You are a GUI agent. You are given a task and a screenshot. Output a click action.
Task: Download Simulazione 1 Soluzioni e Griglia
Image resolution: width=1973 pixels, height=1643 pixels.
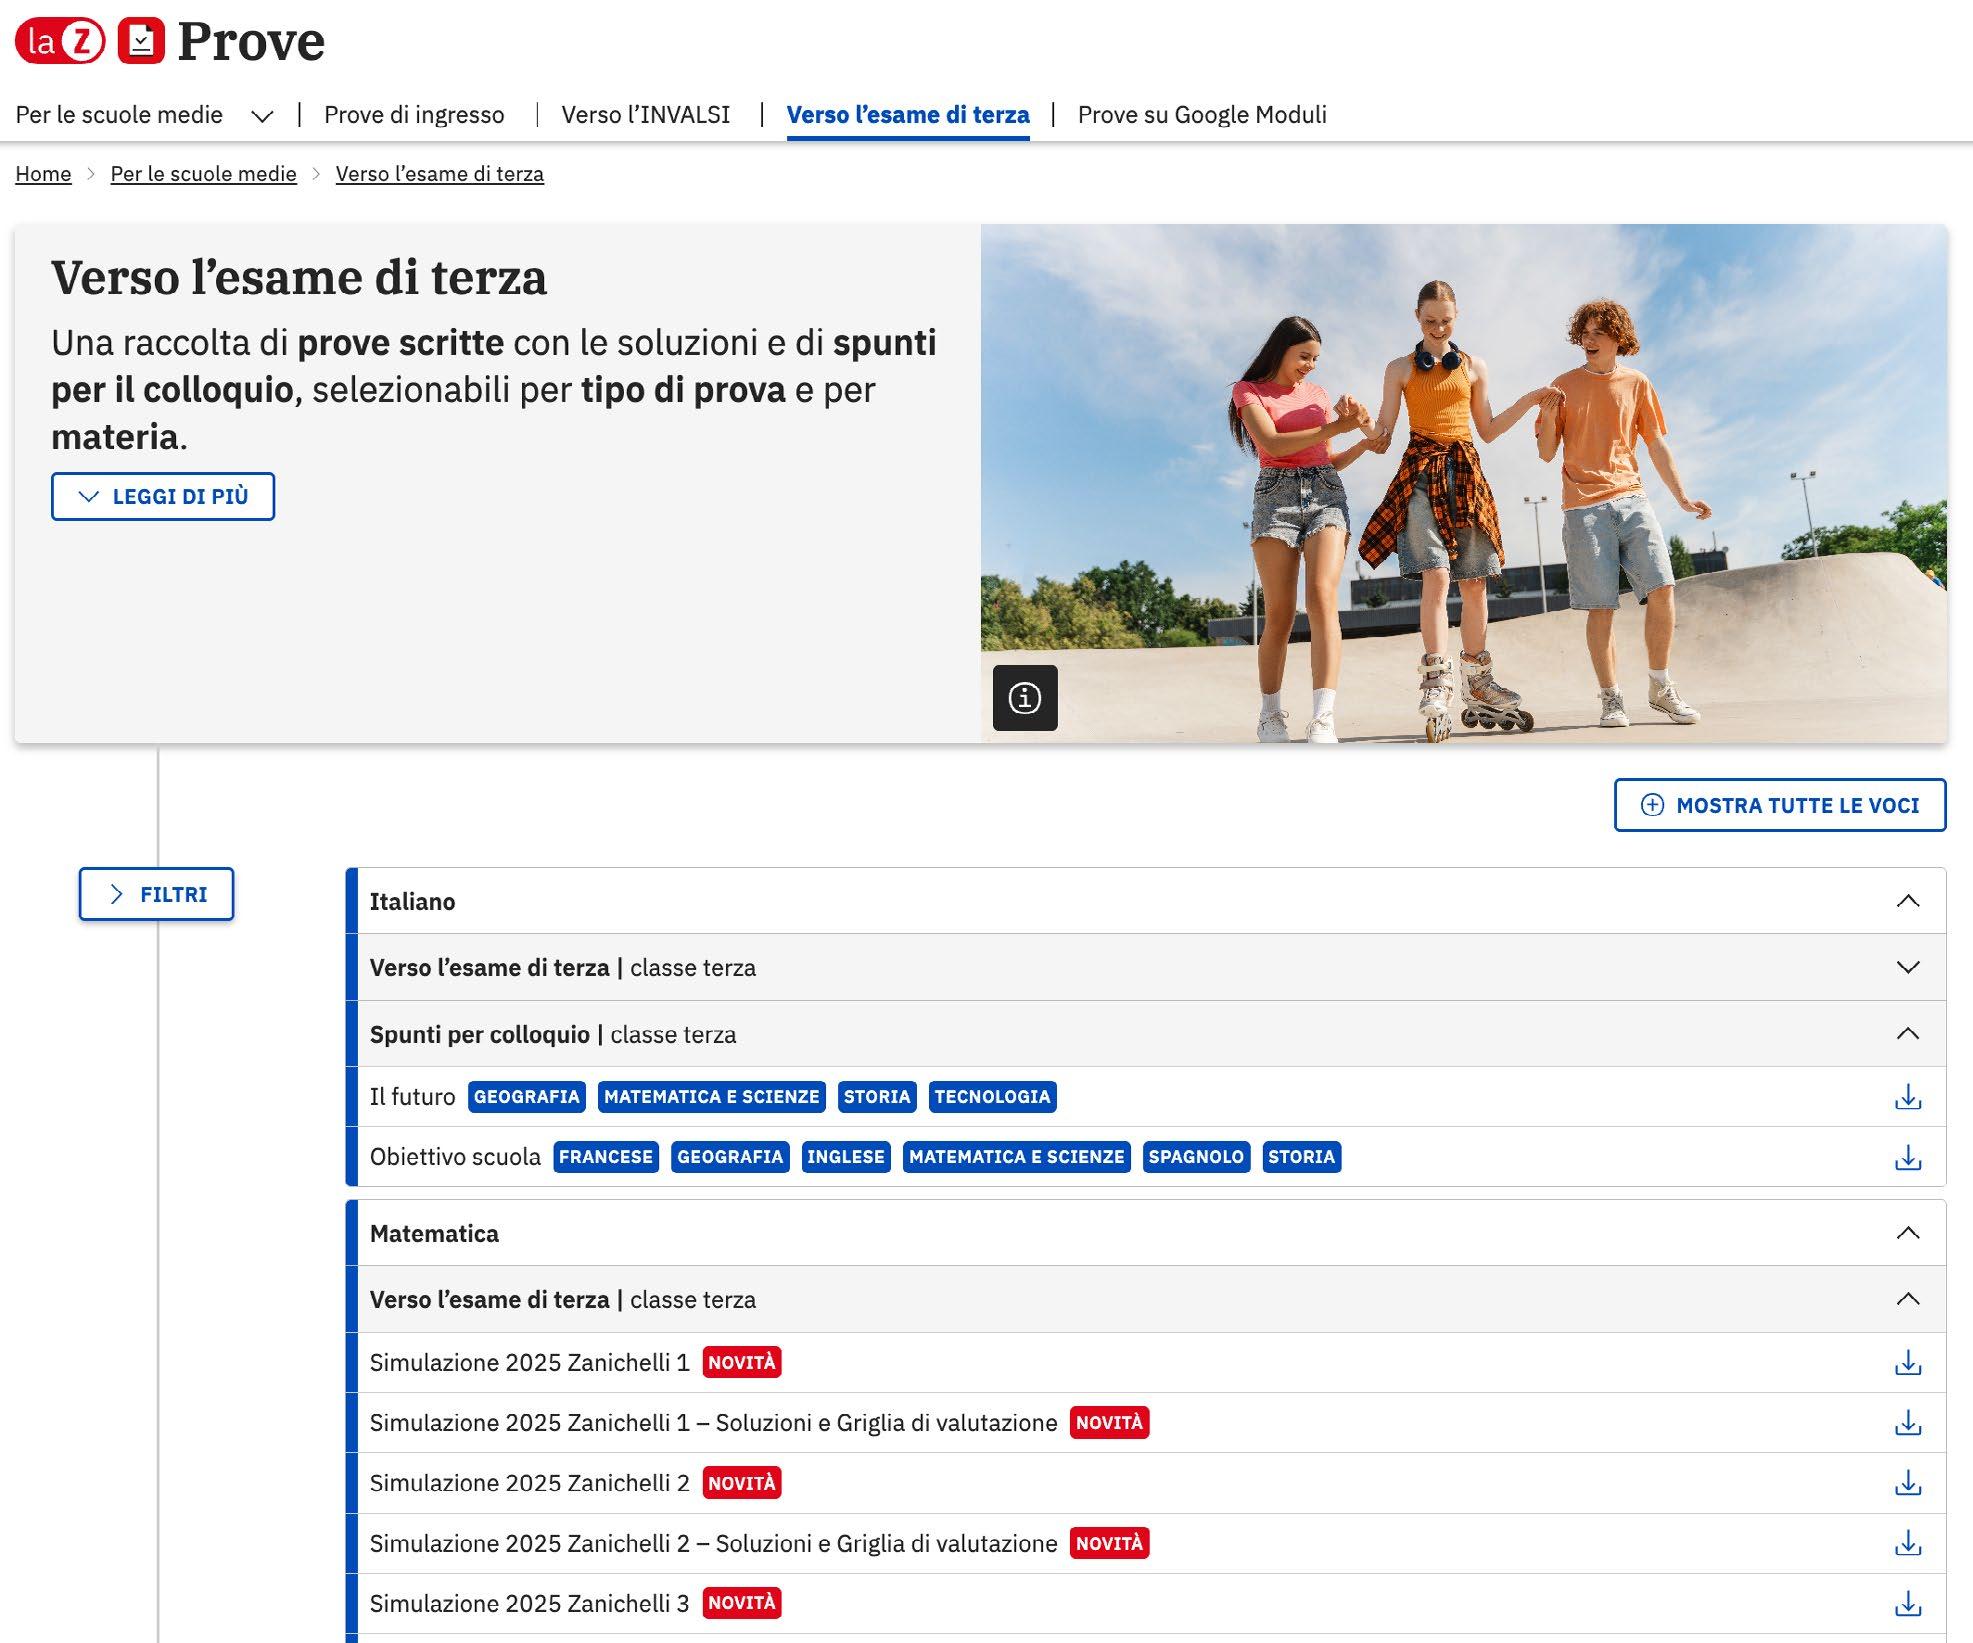(1907, 1423)
